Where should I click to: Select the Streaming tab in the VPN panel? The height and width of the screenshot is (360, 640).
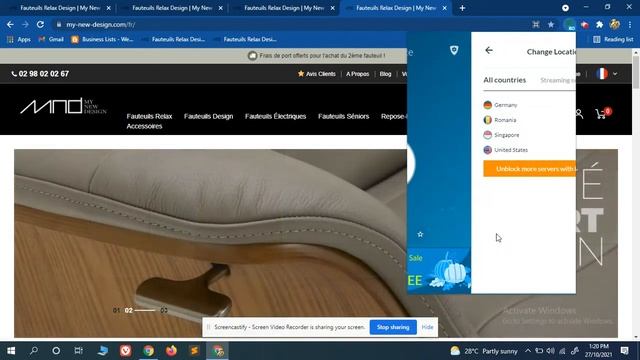[x=557, y=80]
